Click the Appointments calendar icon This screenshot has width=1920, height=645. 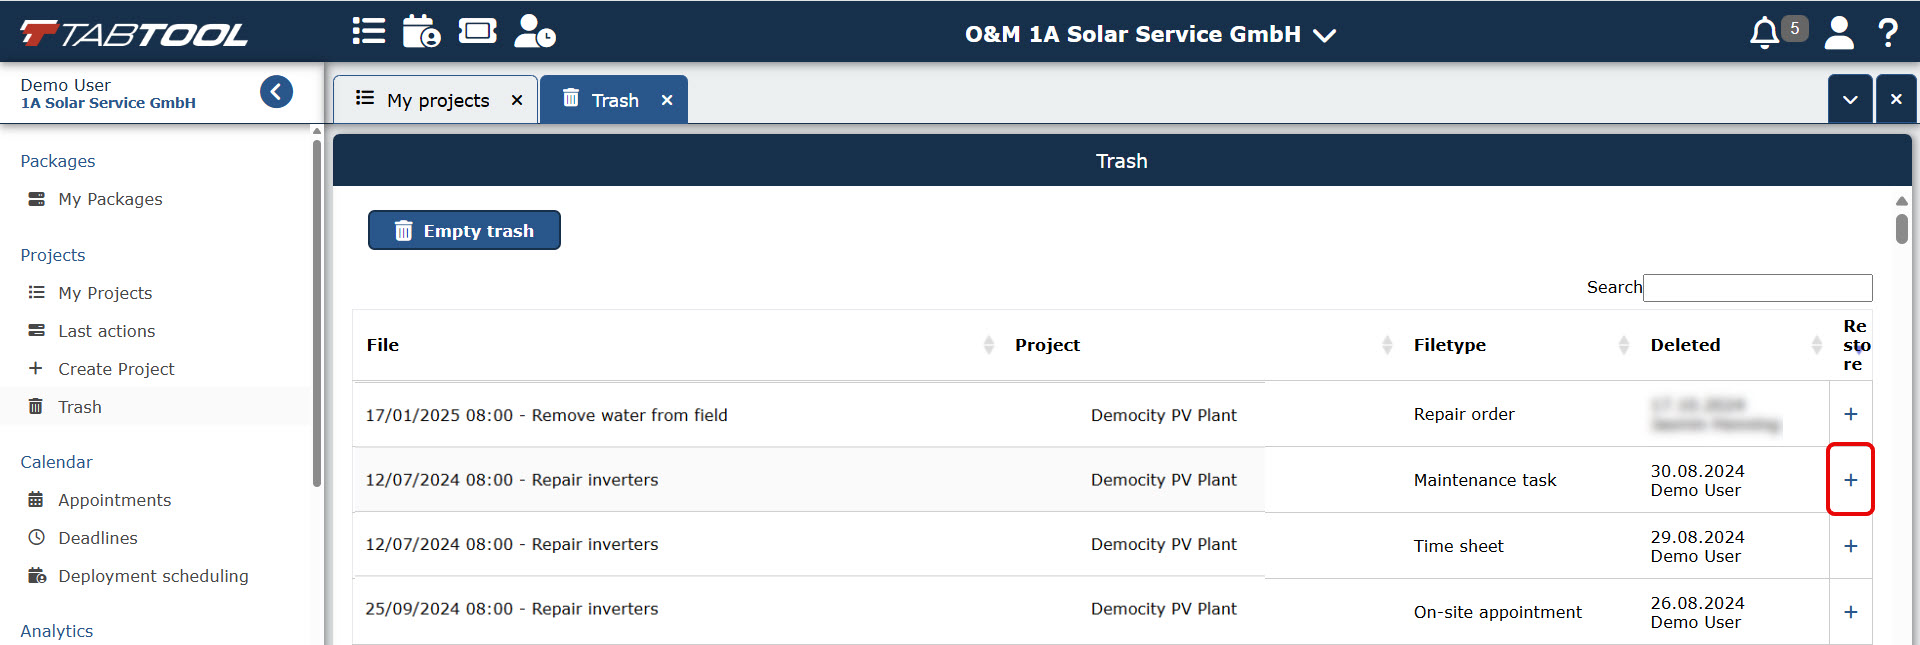36,500
